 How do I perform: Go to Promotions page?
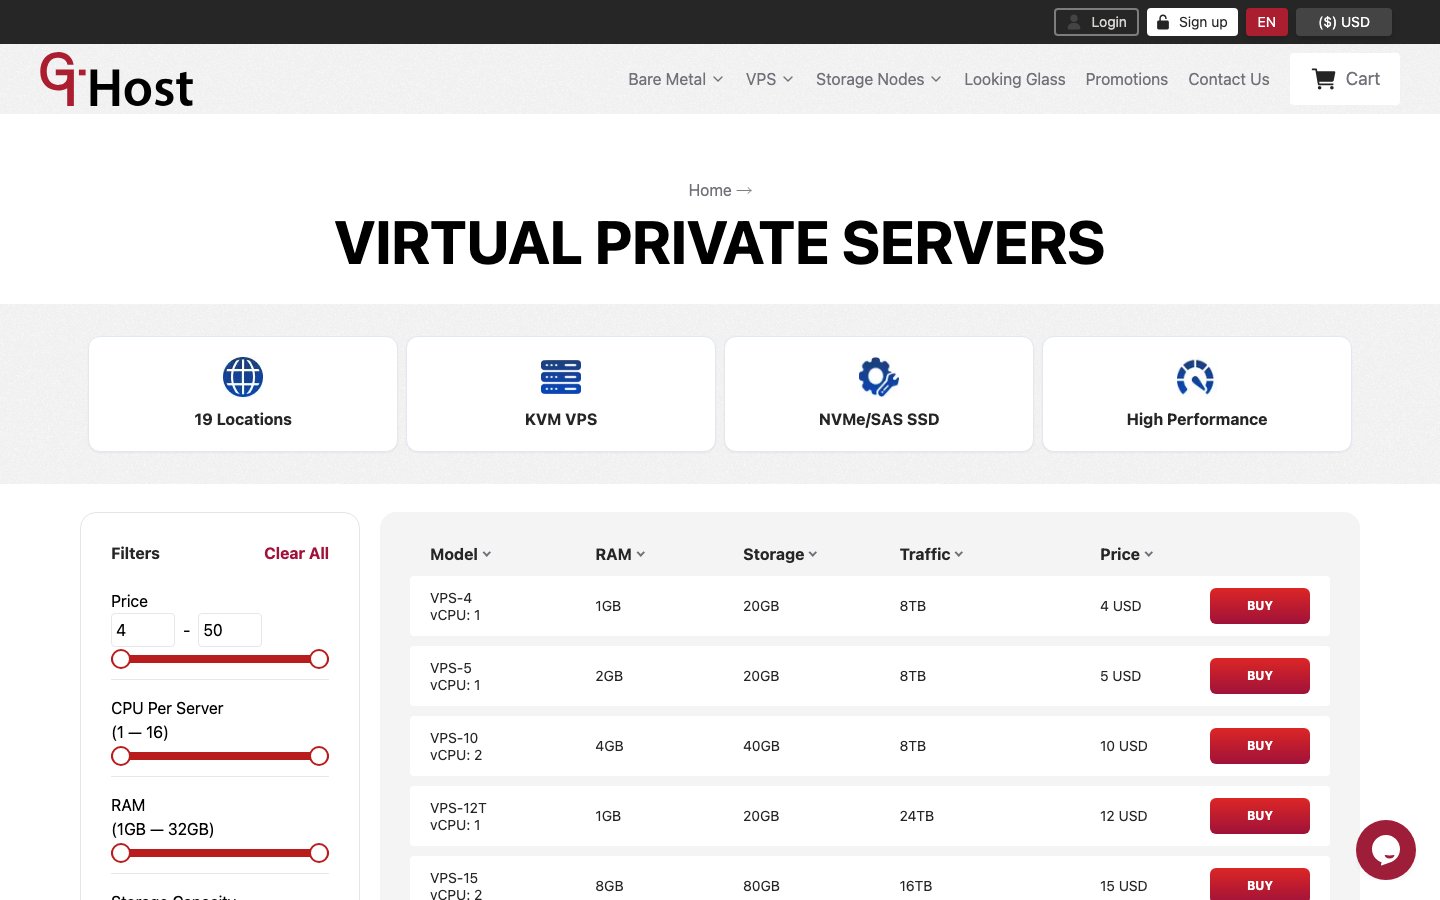point(1126,79)
